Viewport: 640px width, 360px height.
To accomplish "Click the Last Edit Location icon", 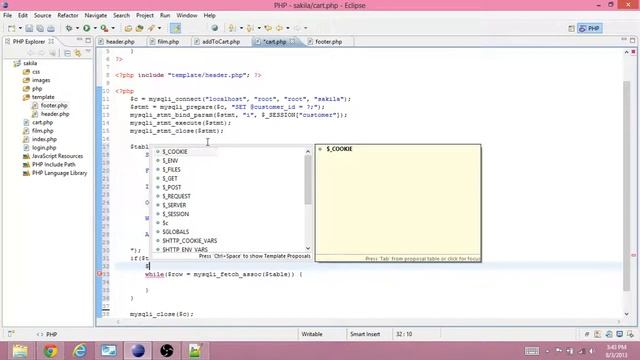I will (x=268, y=28).
